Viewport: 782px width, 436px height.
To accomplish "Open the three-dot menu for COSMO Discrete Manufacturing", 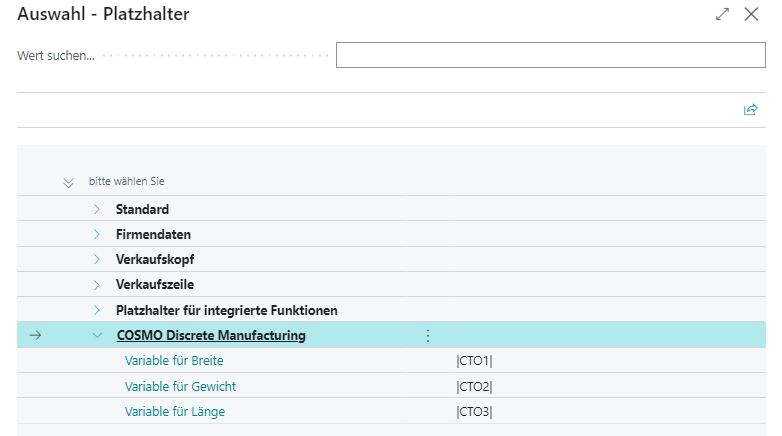I will (x=428, y=336).
